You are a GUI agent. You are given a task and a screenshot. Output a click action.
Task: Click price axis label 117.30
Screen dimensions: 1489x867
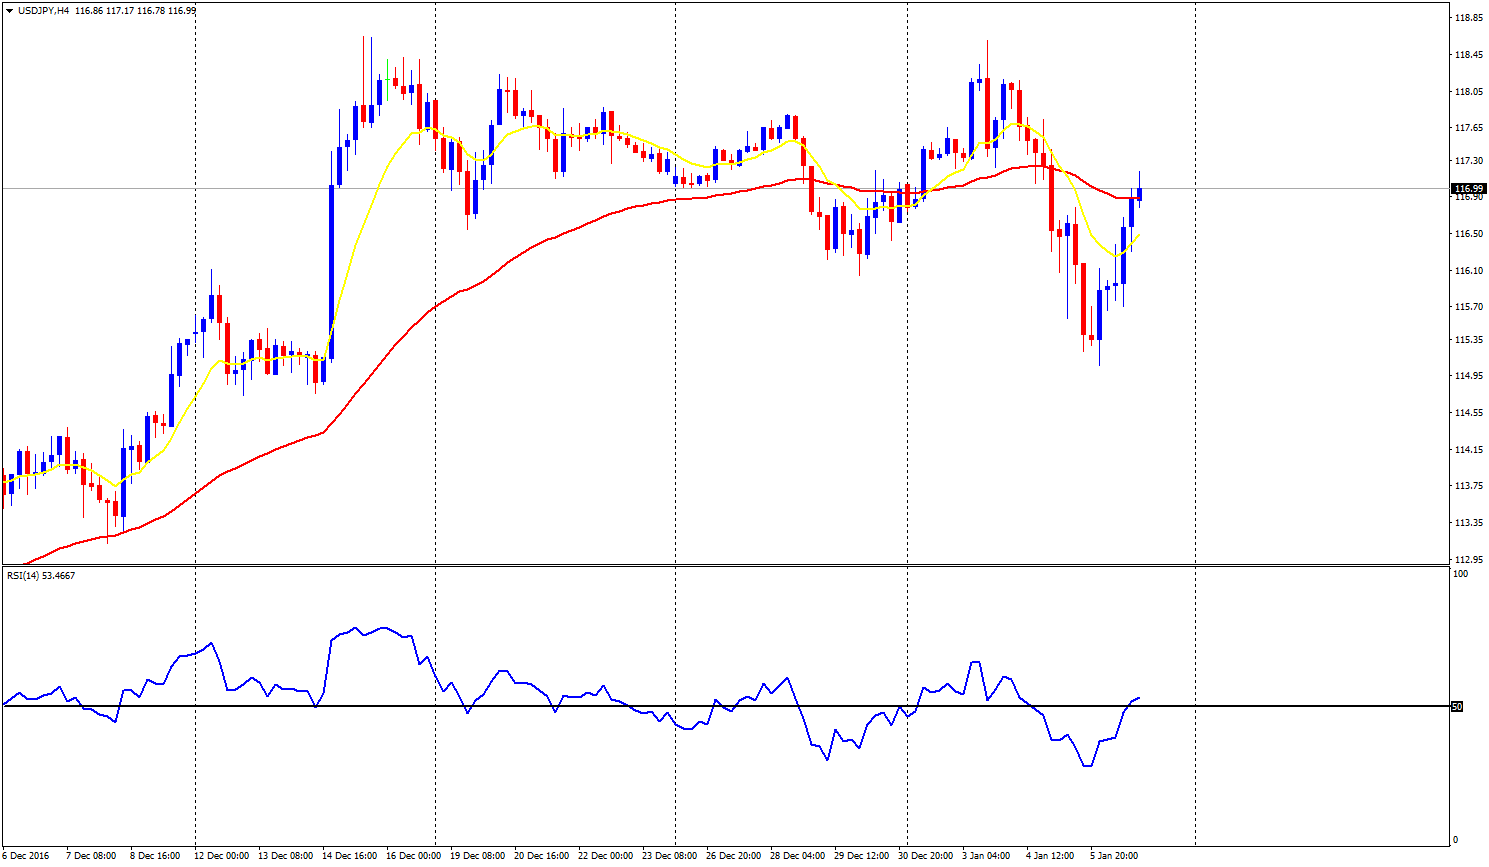click(1468, 161)
